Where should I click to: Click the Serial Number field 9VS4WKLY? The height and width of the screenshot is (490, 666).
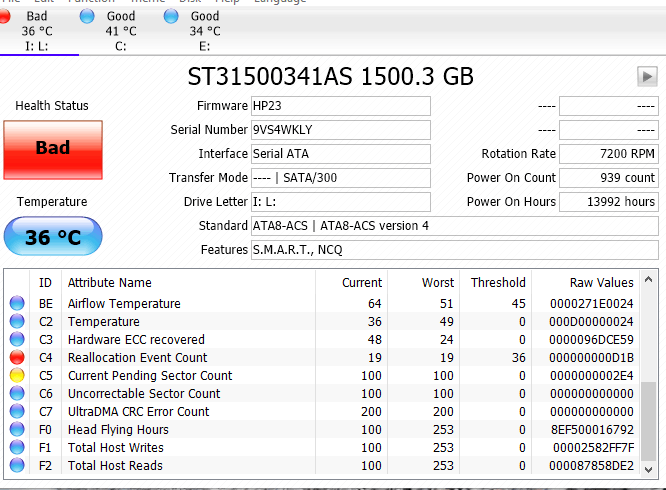341,130
